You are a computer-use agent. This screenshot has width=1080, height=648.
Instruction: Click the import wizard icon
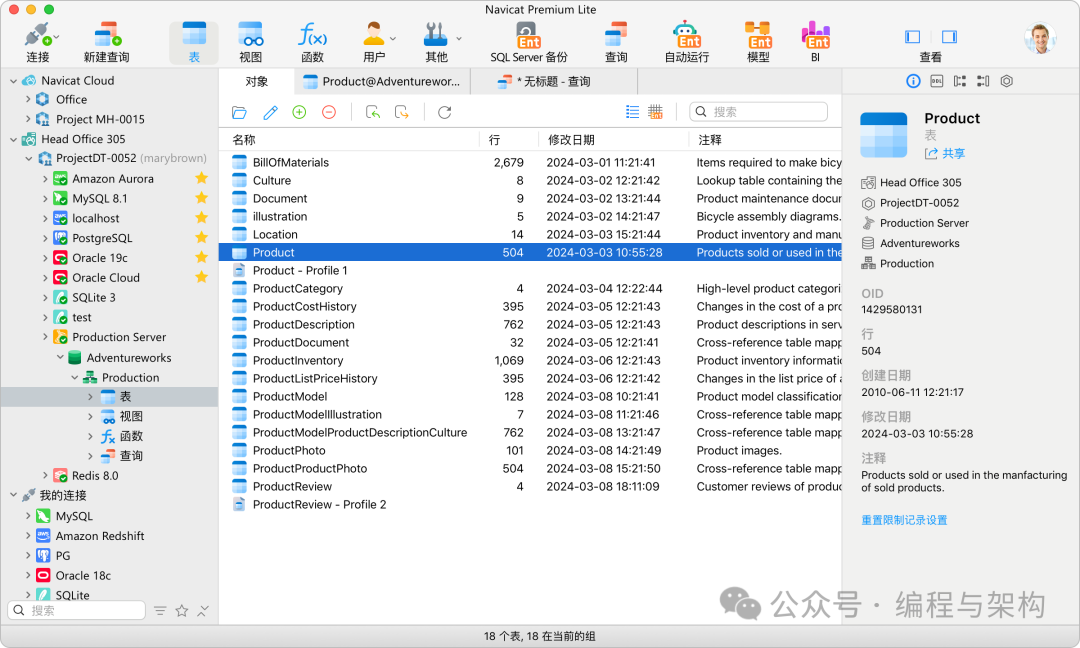(373, 112)
